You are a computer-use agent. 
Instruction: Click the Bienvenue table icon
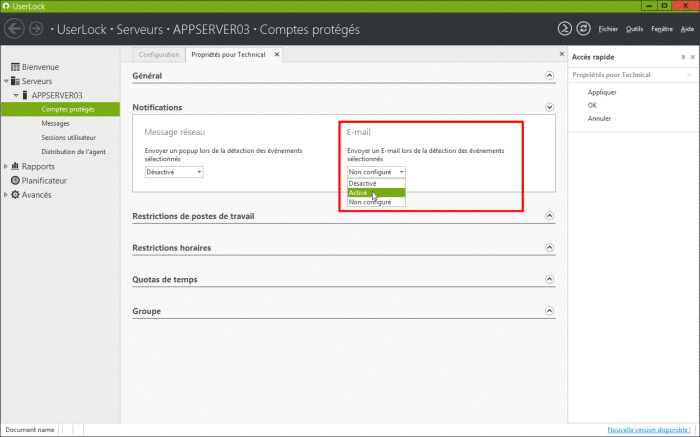15,67
